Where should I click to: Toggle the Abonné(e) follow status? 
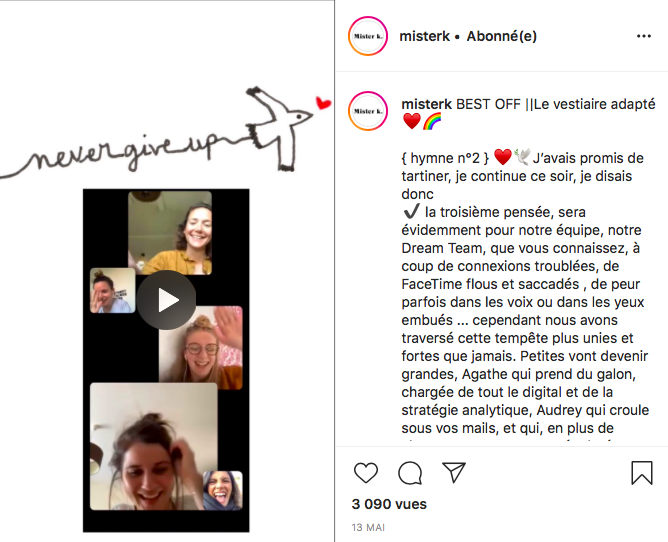tap(501, 36)
